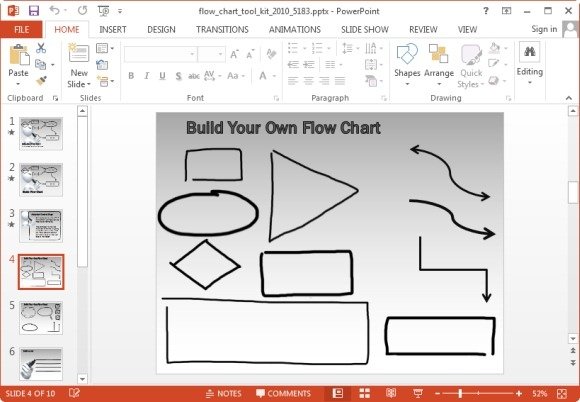Switch to the DESIGN tab
The image size is (580, 402).
(x=161, y=30)
